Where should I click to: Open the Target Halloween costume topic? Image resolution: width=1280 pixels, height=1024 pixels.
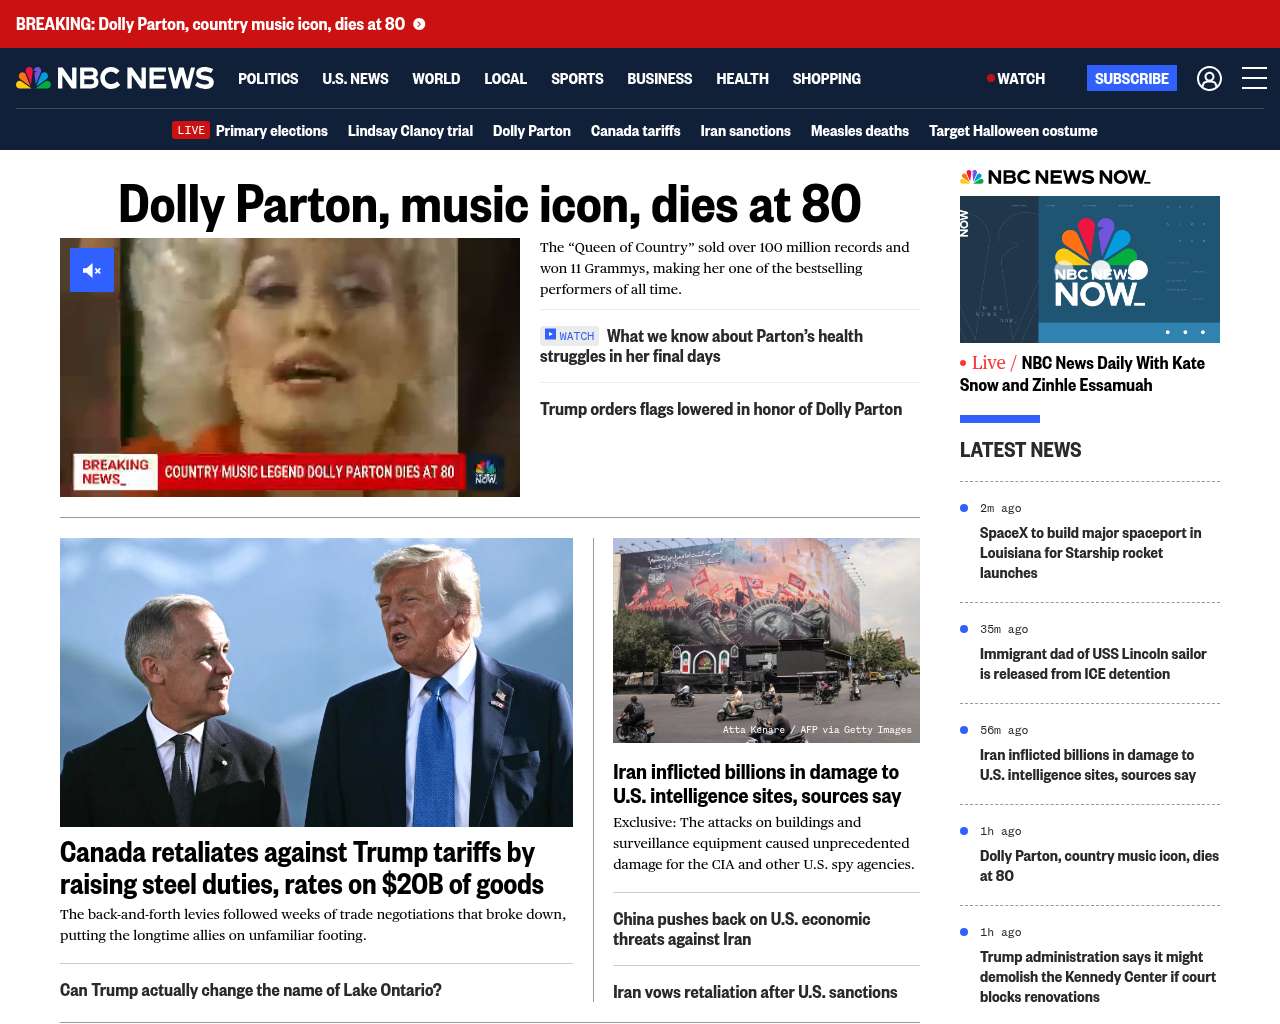click(1013, 131)
